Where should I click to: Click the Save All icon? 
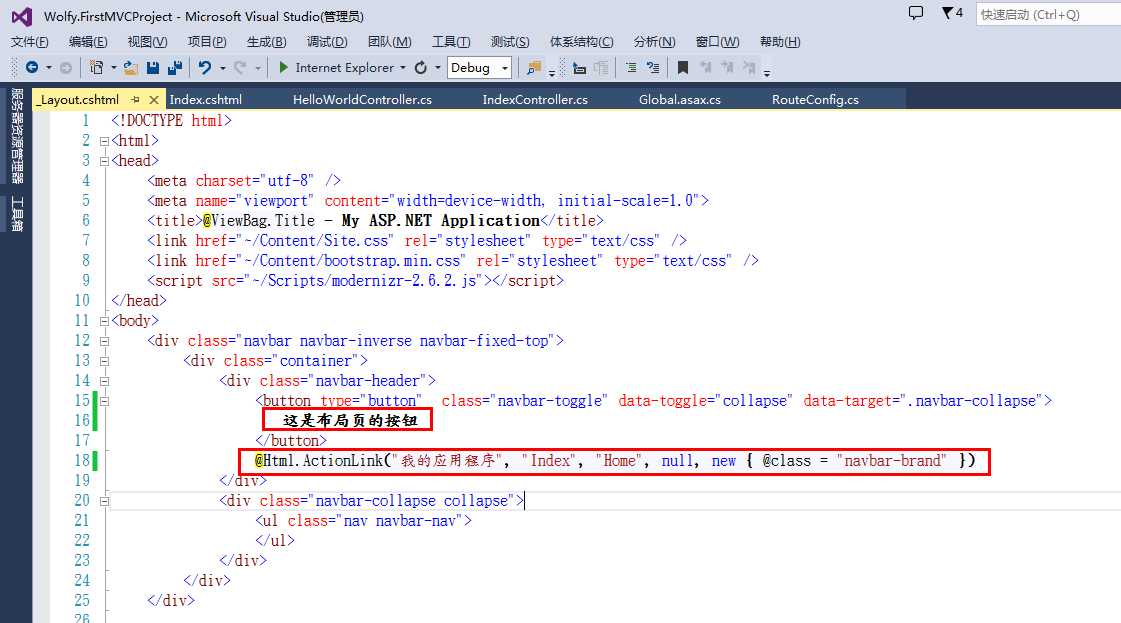(174, 67)
